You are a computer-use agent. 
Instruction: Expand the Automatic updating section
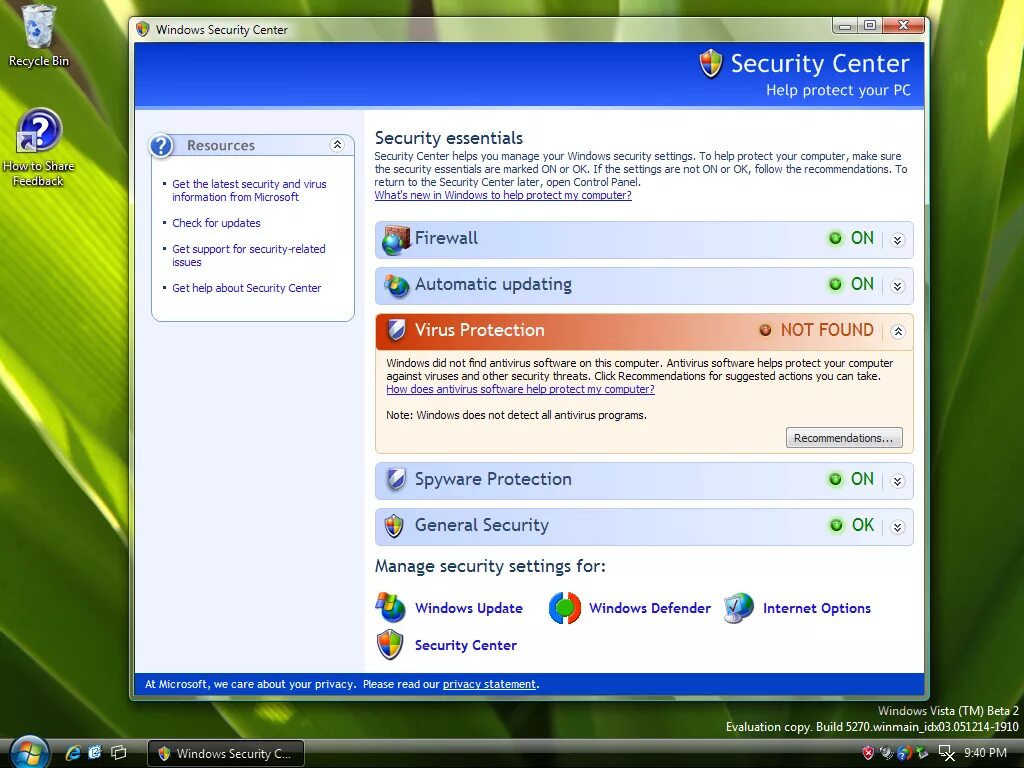tap(897, 285)
